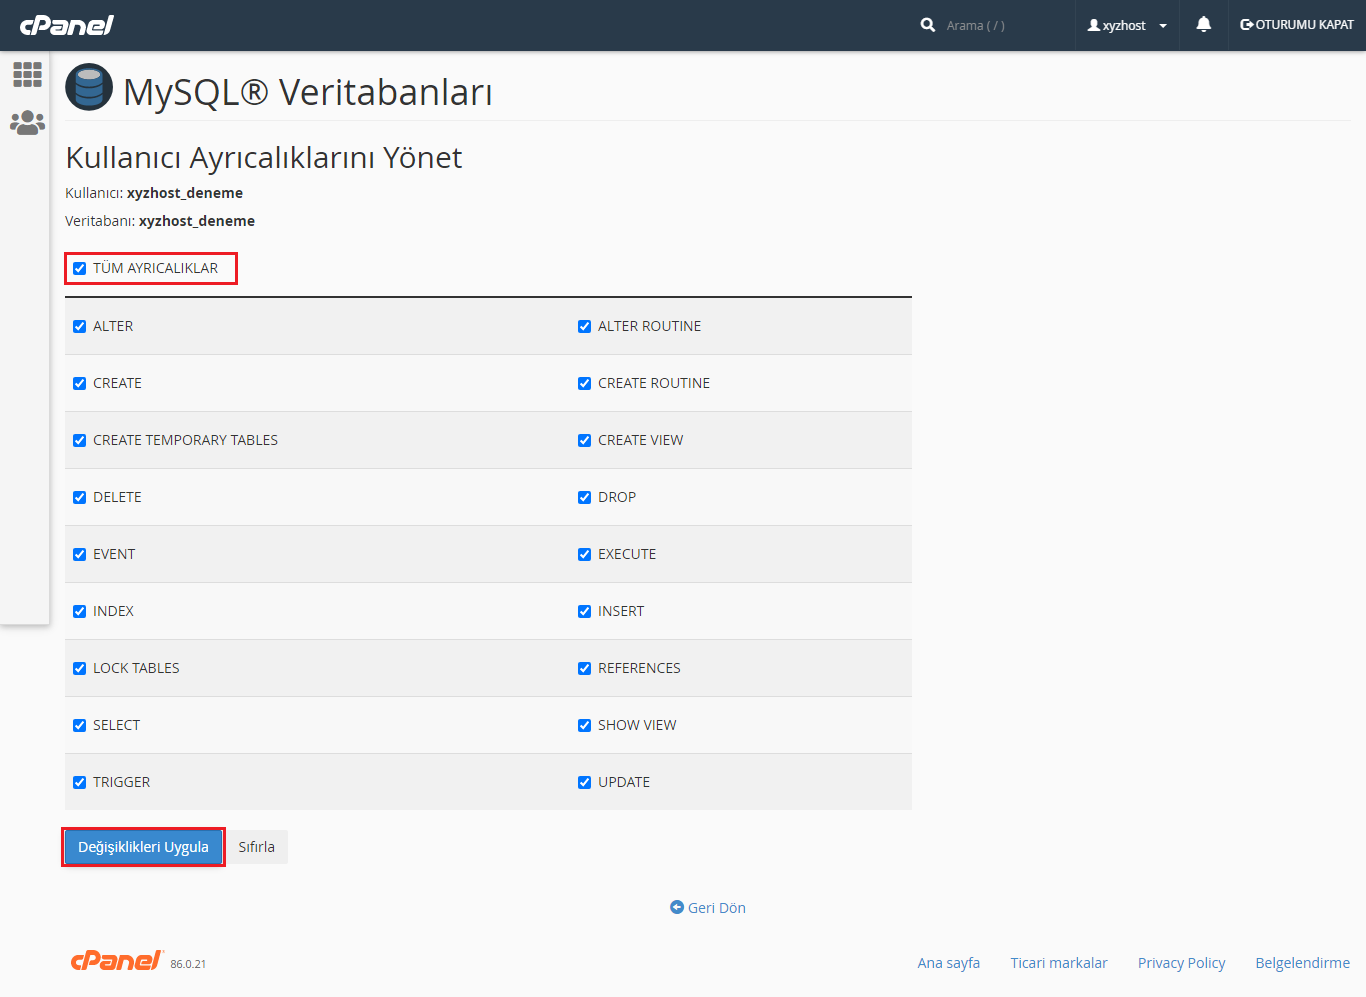Click the MySQL database icon beside title
This screenshot has height=997, width=1366.
pos(89,87)
